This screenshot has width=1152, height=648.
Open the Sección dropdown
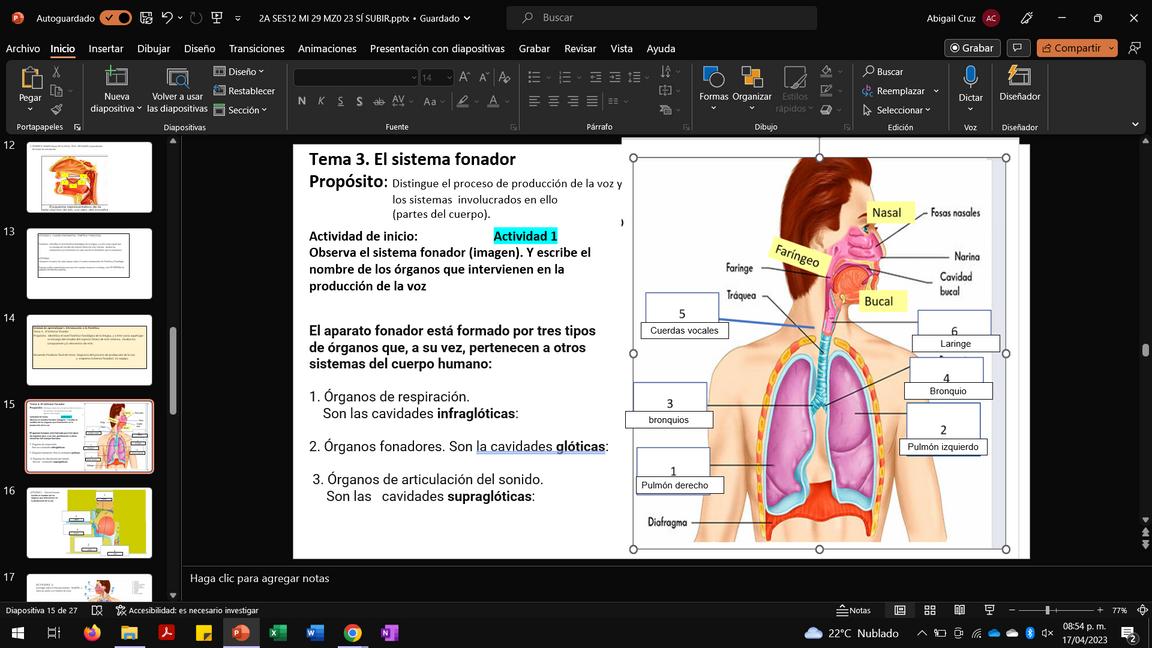pos(242,110)
